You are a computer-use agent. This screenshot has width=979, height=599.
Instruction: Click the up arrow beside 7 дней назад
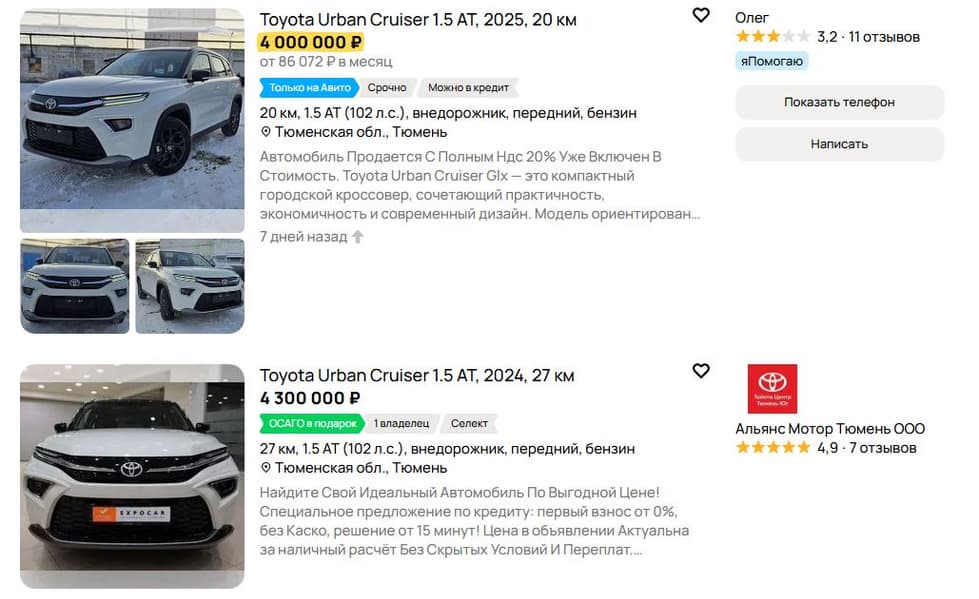(x=358, y=237)
